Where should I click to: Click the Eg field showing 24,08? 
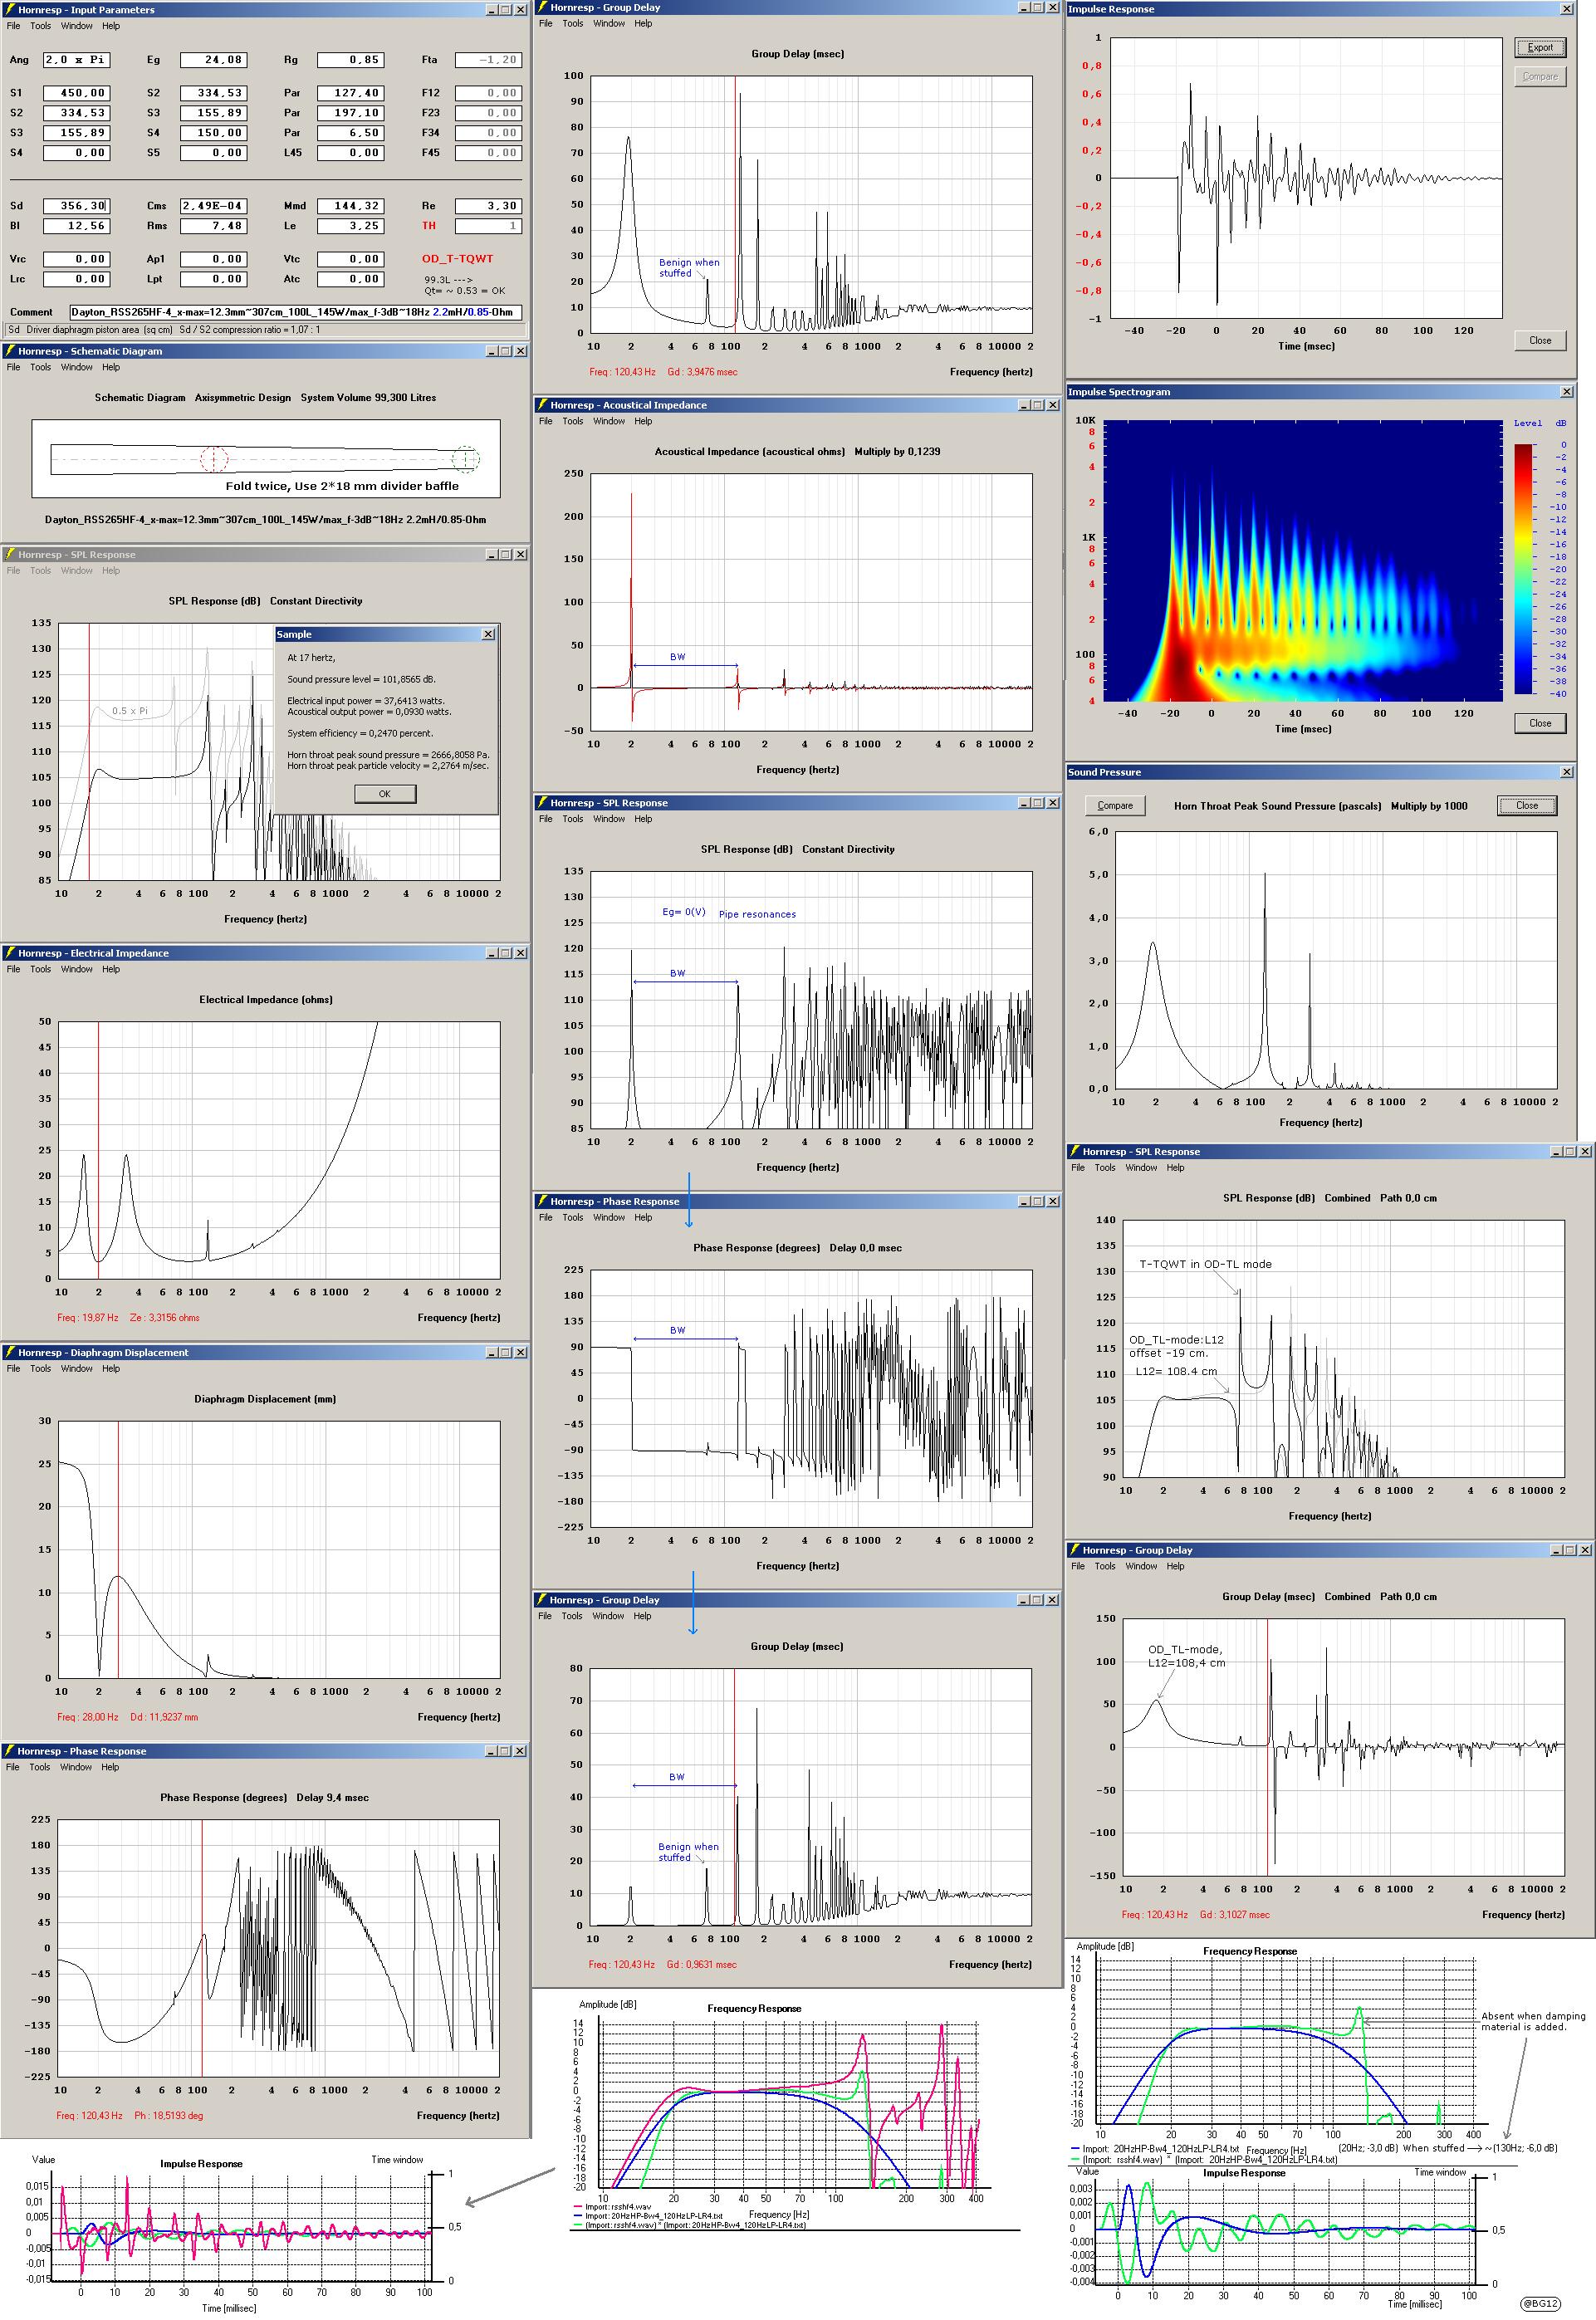pyautogui.click(x=214, y=60)
